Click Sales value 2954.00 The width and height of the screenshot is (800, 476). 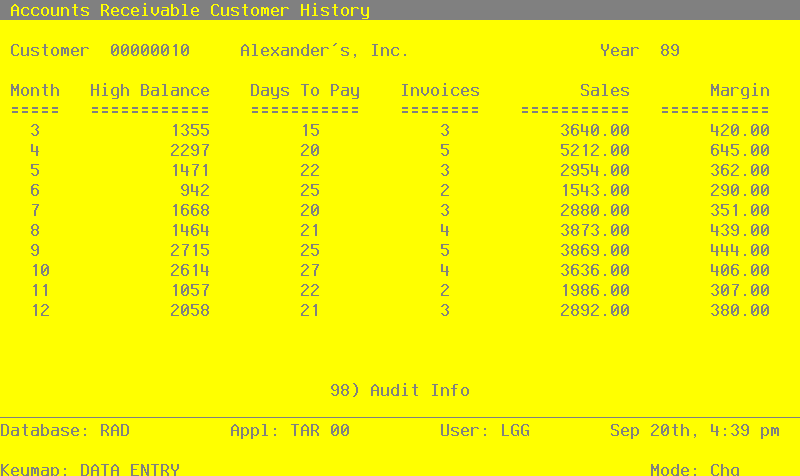pos(595,170)
